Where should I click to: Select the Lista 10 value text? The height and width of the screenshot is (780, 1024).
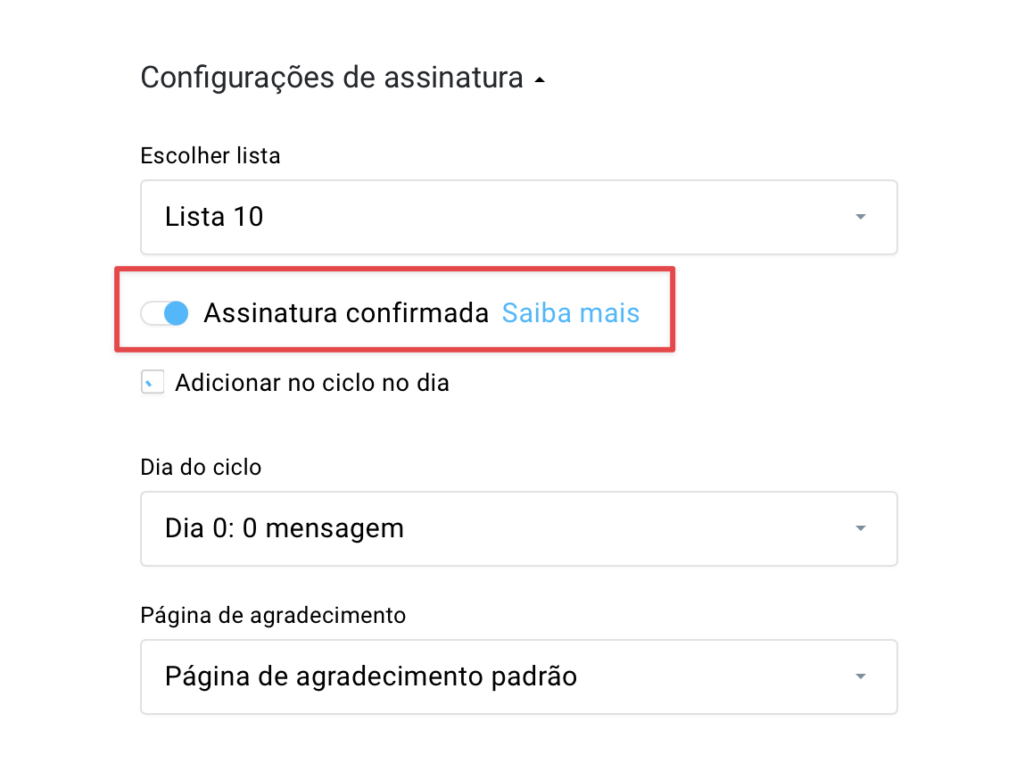pyautogui.click(x=214, y=217)
